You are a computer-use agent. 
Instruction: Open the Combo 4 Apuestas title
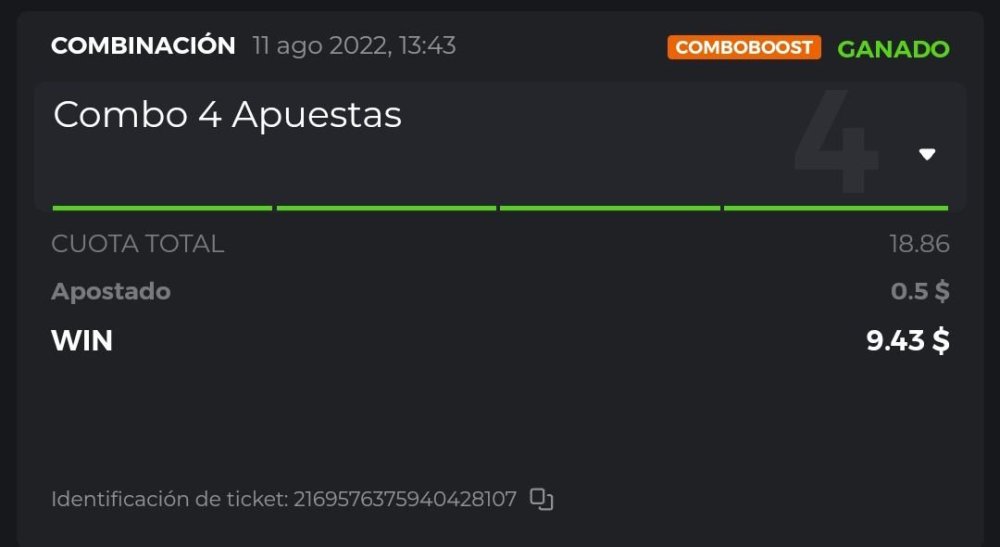point(227,116)
